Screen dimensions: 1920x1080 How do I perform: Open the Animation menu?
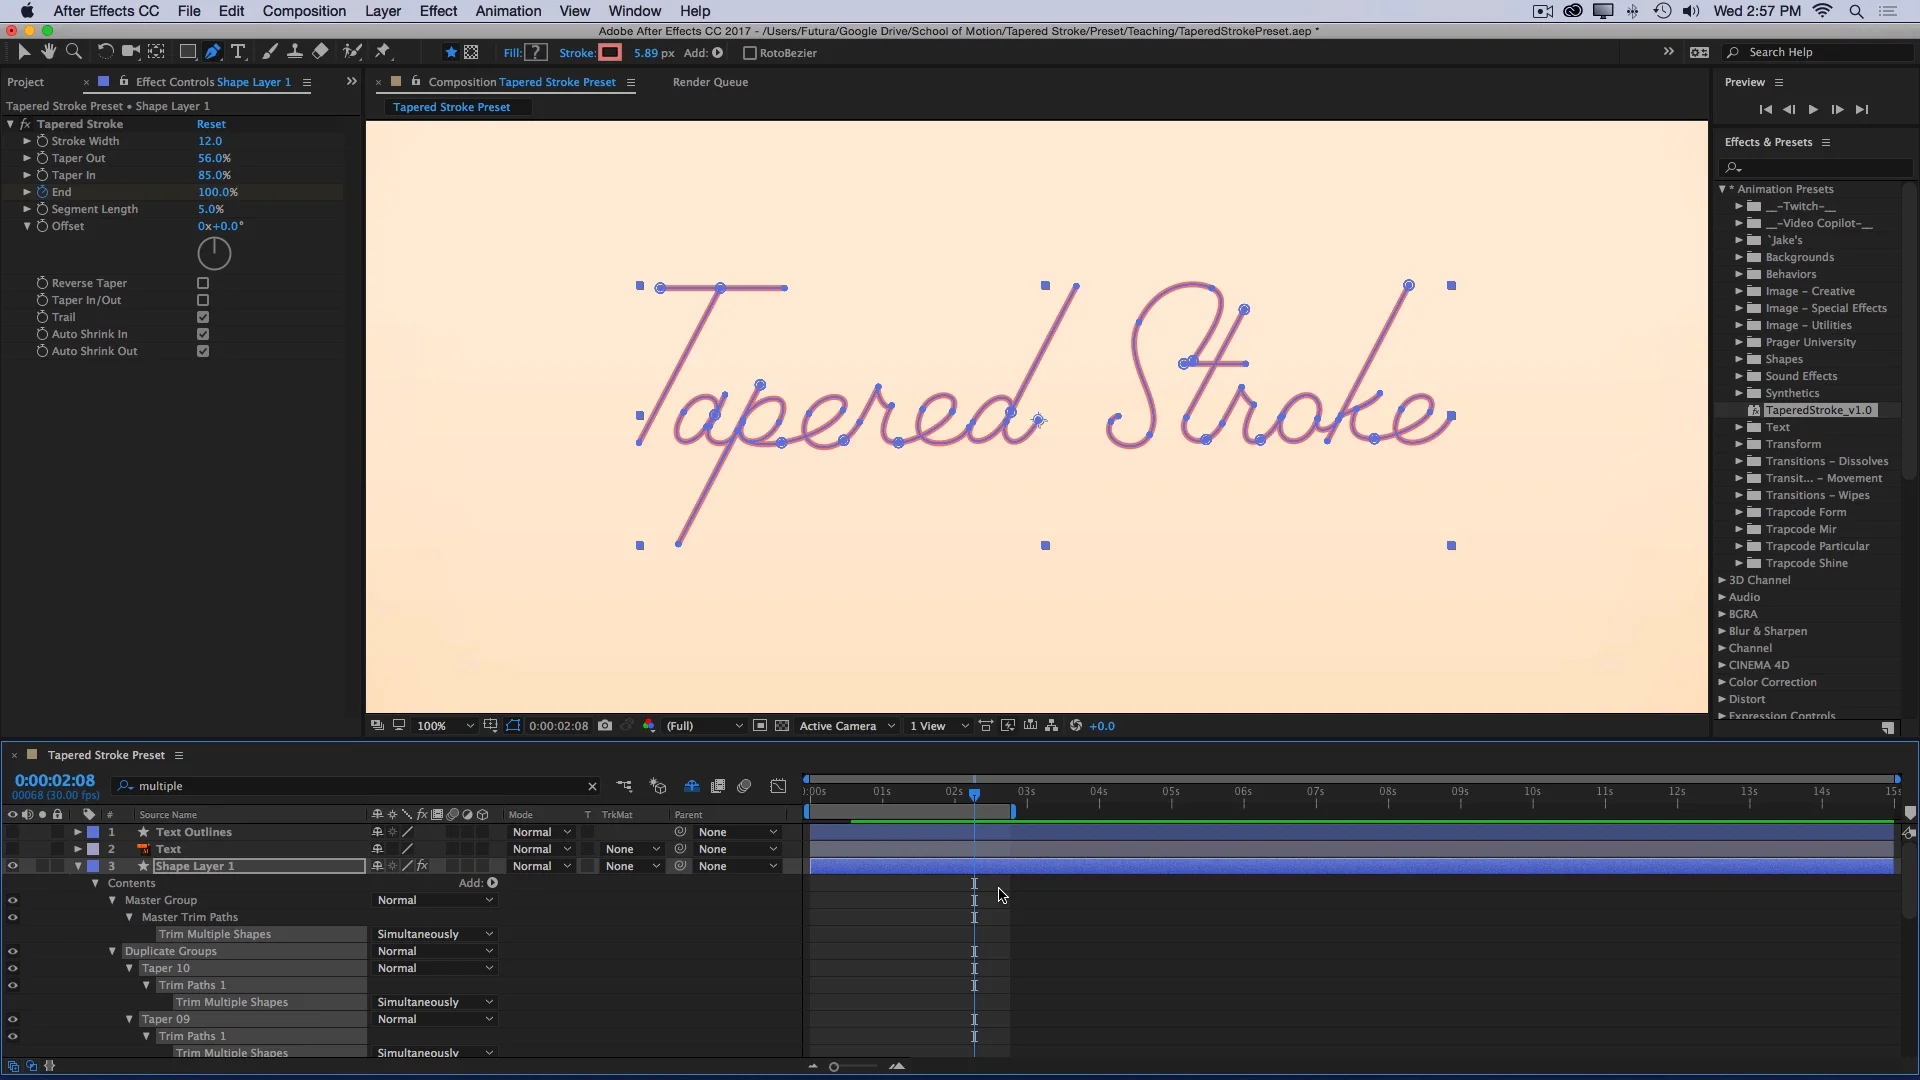[508, 11]
